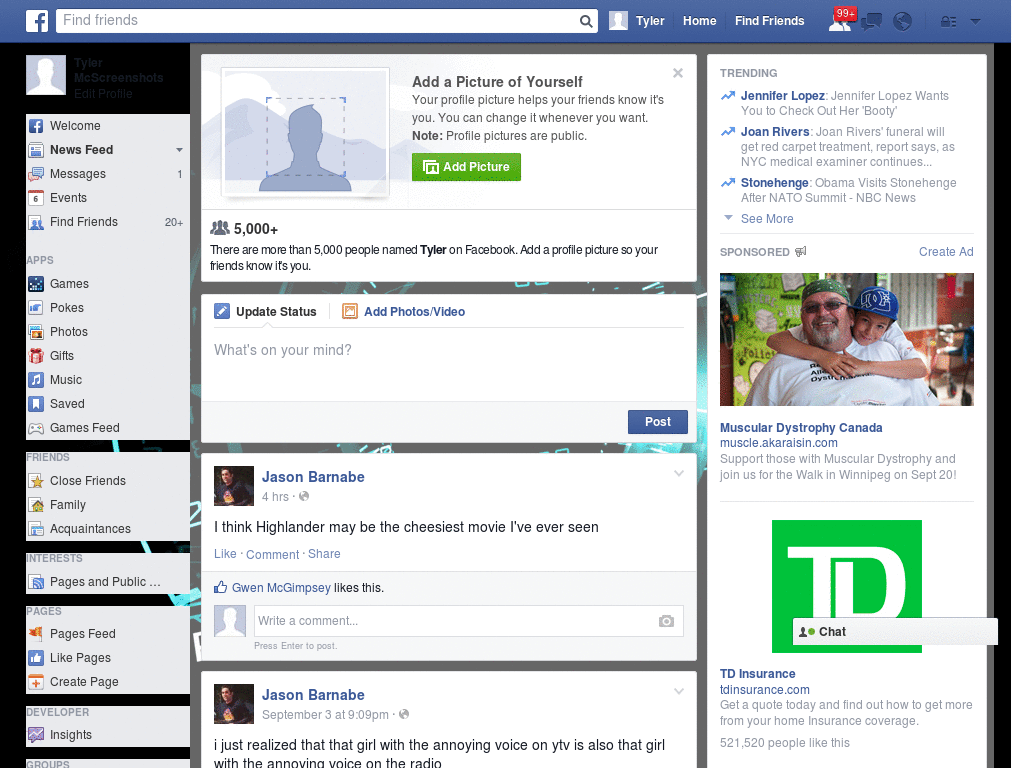Image resolution: width=1024 pixels, height=768 pixels.
Task: Click the Games app icon
Action: (x=36, y=284)
